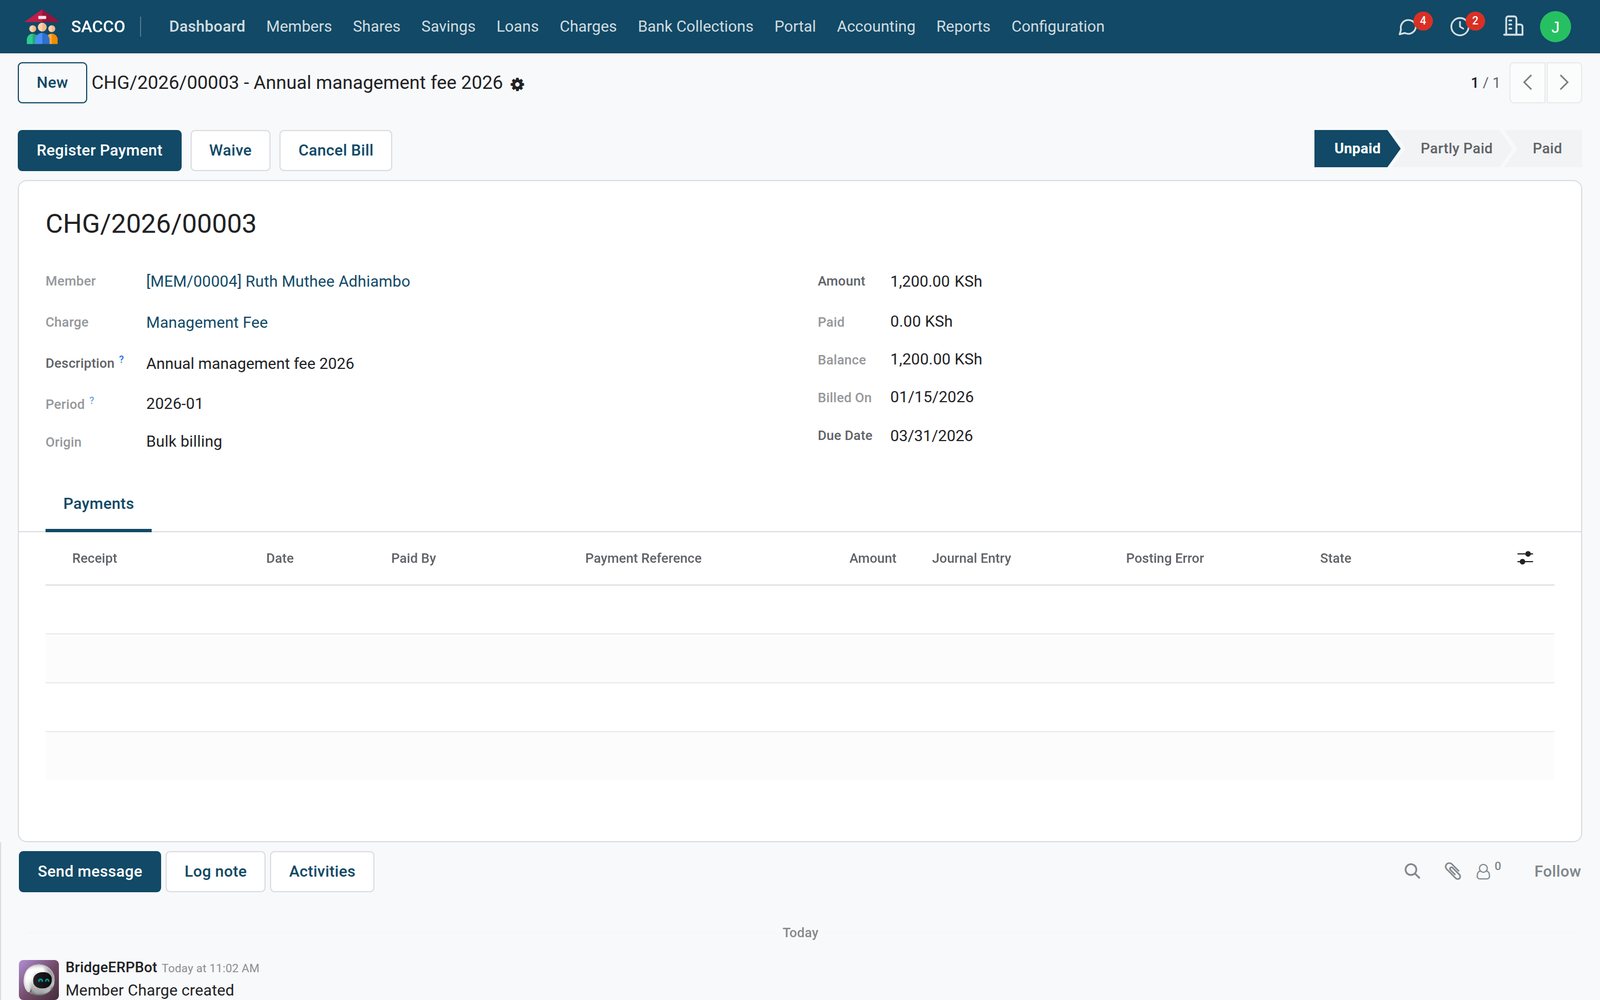The height and width of the screenshot is (1000, 1600).
Task: Show help for the Description field
Action: [x=122, y=358]
